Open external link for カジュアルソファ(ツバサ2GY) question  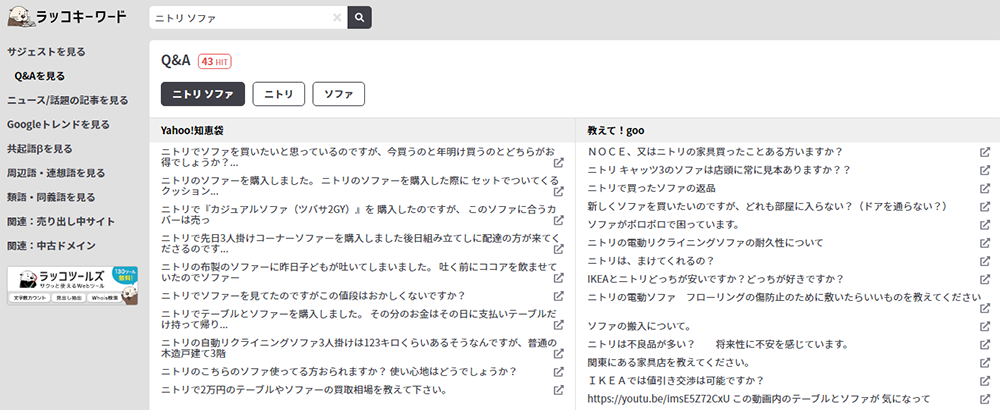(x=558, y=221)
